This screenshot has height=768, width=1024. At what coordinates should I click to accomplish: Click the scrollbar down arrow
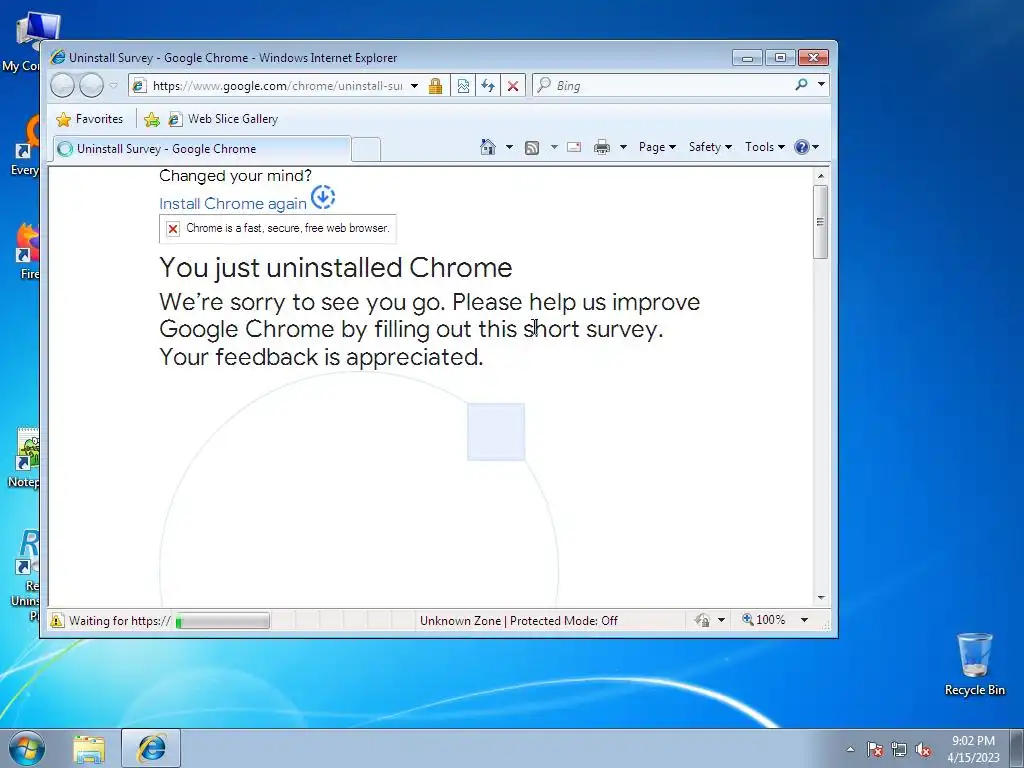(x=821, y=598)
